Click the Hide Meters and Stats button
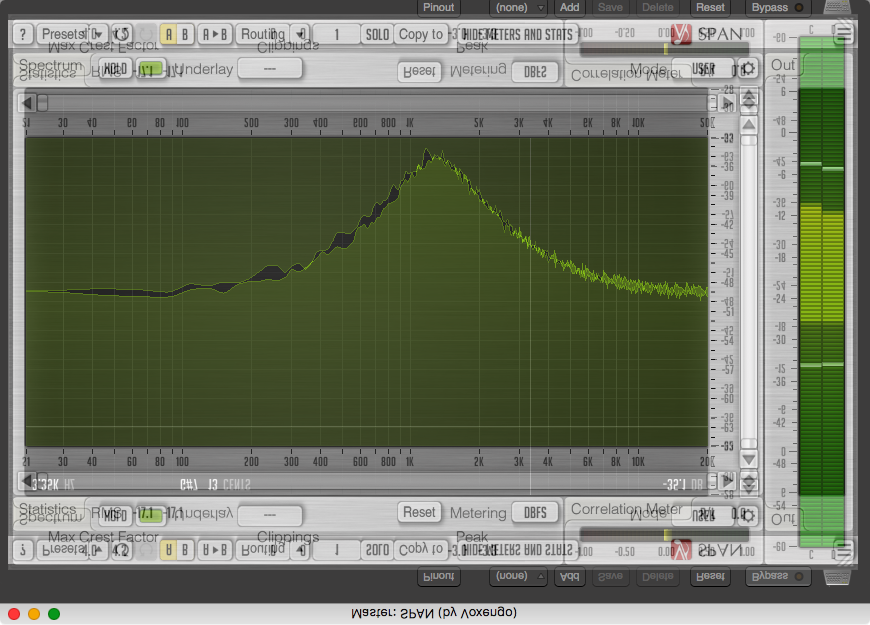The width and height of the screenshot is (870, 625). [x=516, y=34]
